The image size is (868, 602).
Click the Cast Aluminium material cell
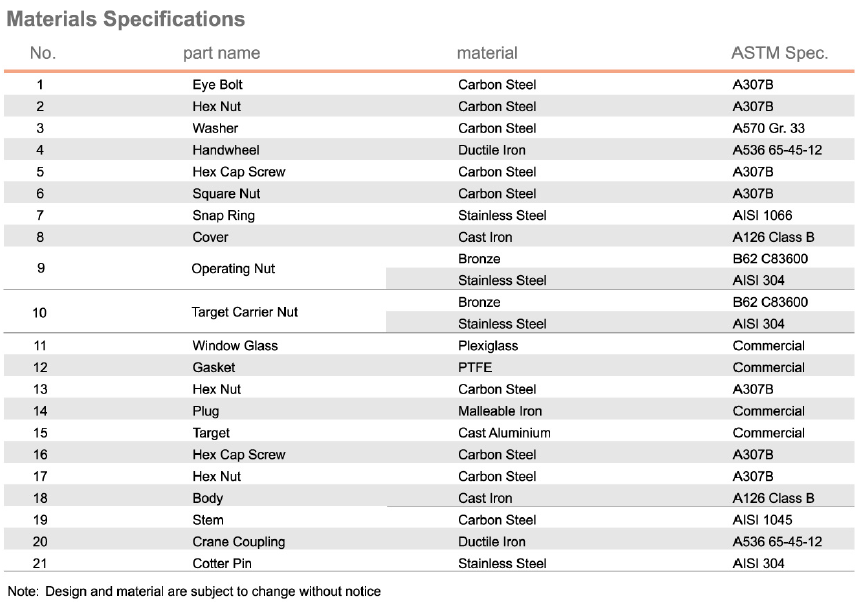coord(504,433)
